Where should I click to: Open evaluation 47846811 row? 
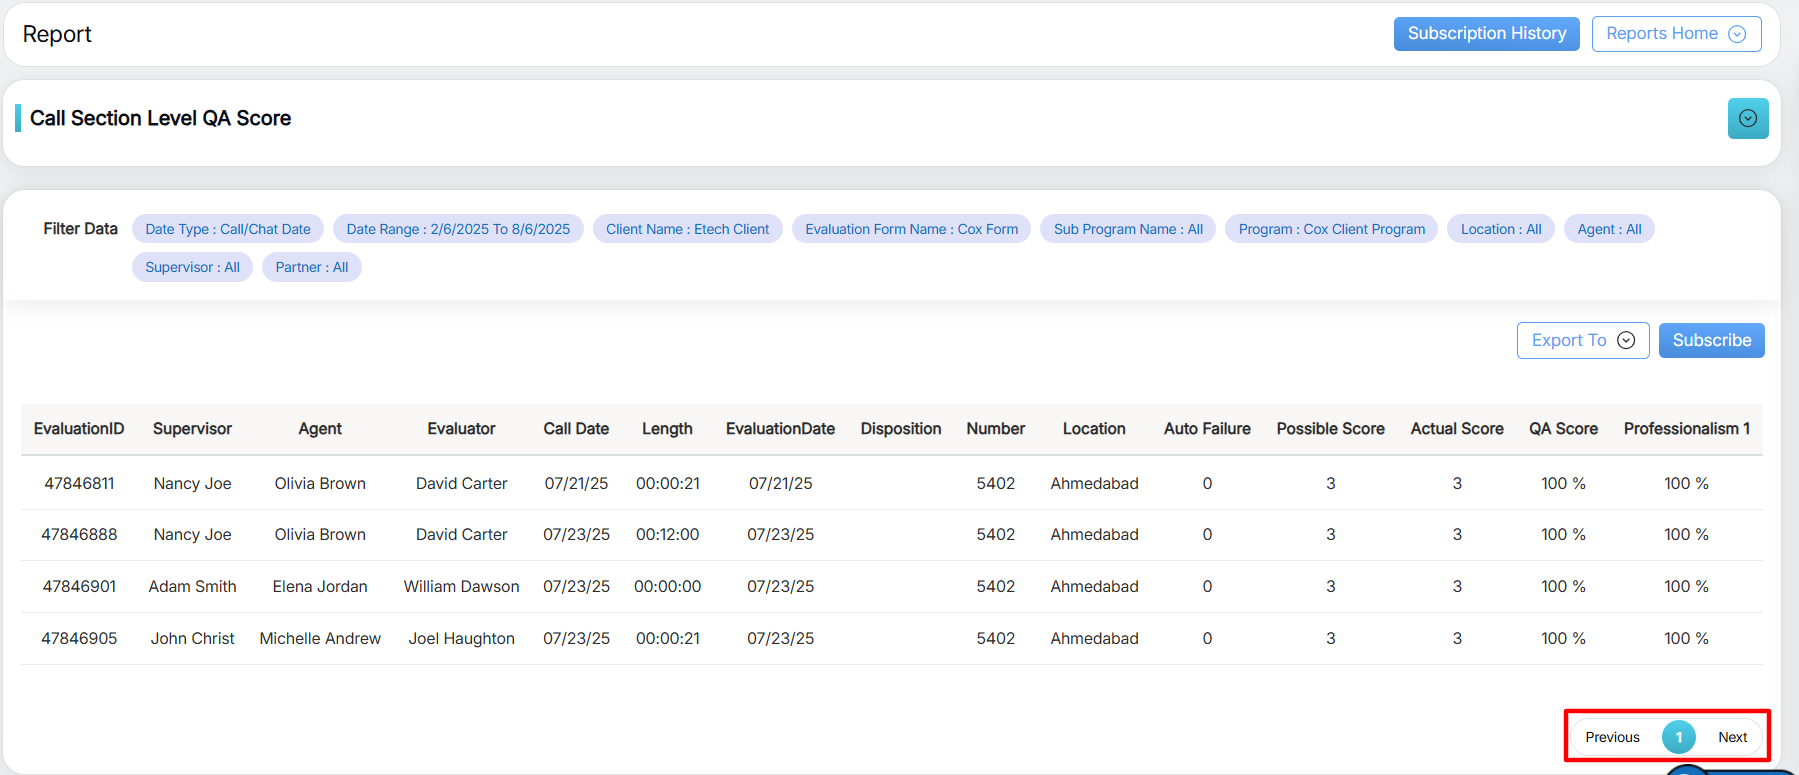click(x=79, y=483)
